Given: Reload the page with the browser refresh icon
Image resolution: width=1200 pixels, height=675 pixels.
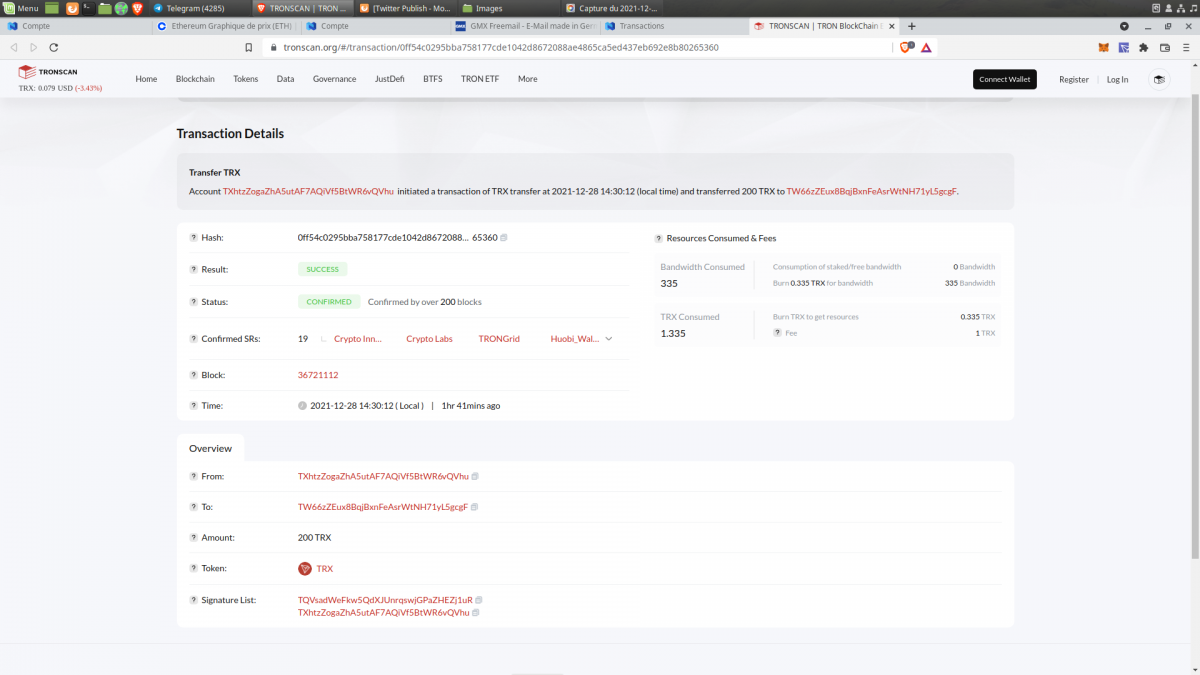Looking at the screenshot, I should 53,47.
